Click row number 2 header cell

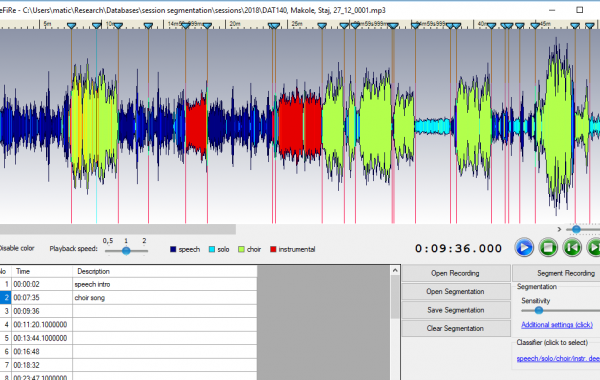(5, 298)
